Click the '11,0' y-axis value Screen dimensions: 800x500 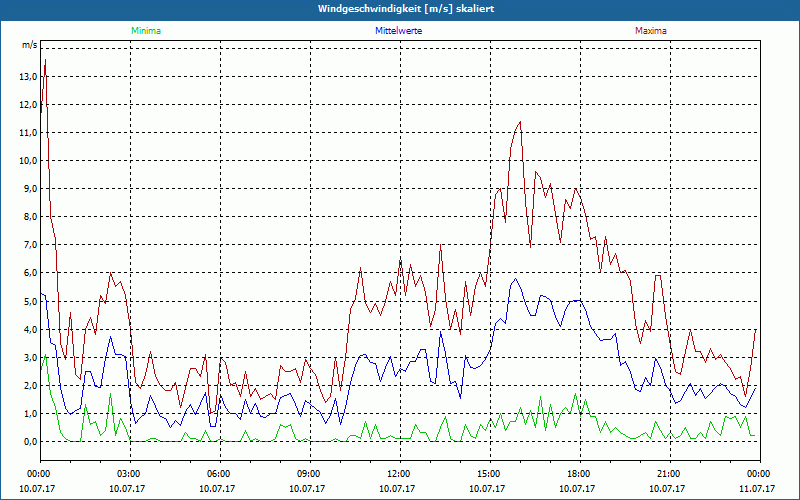tap(28, 133)
